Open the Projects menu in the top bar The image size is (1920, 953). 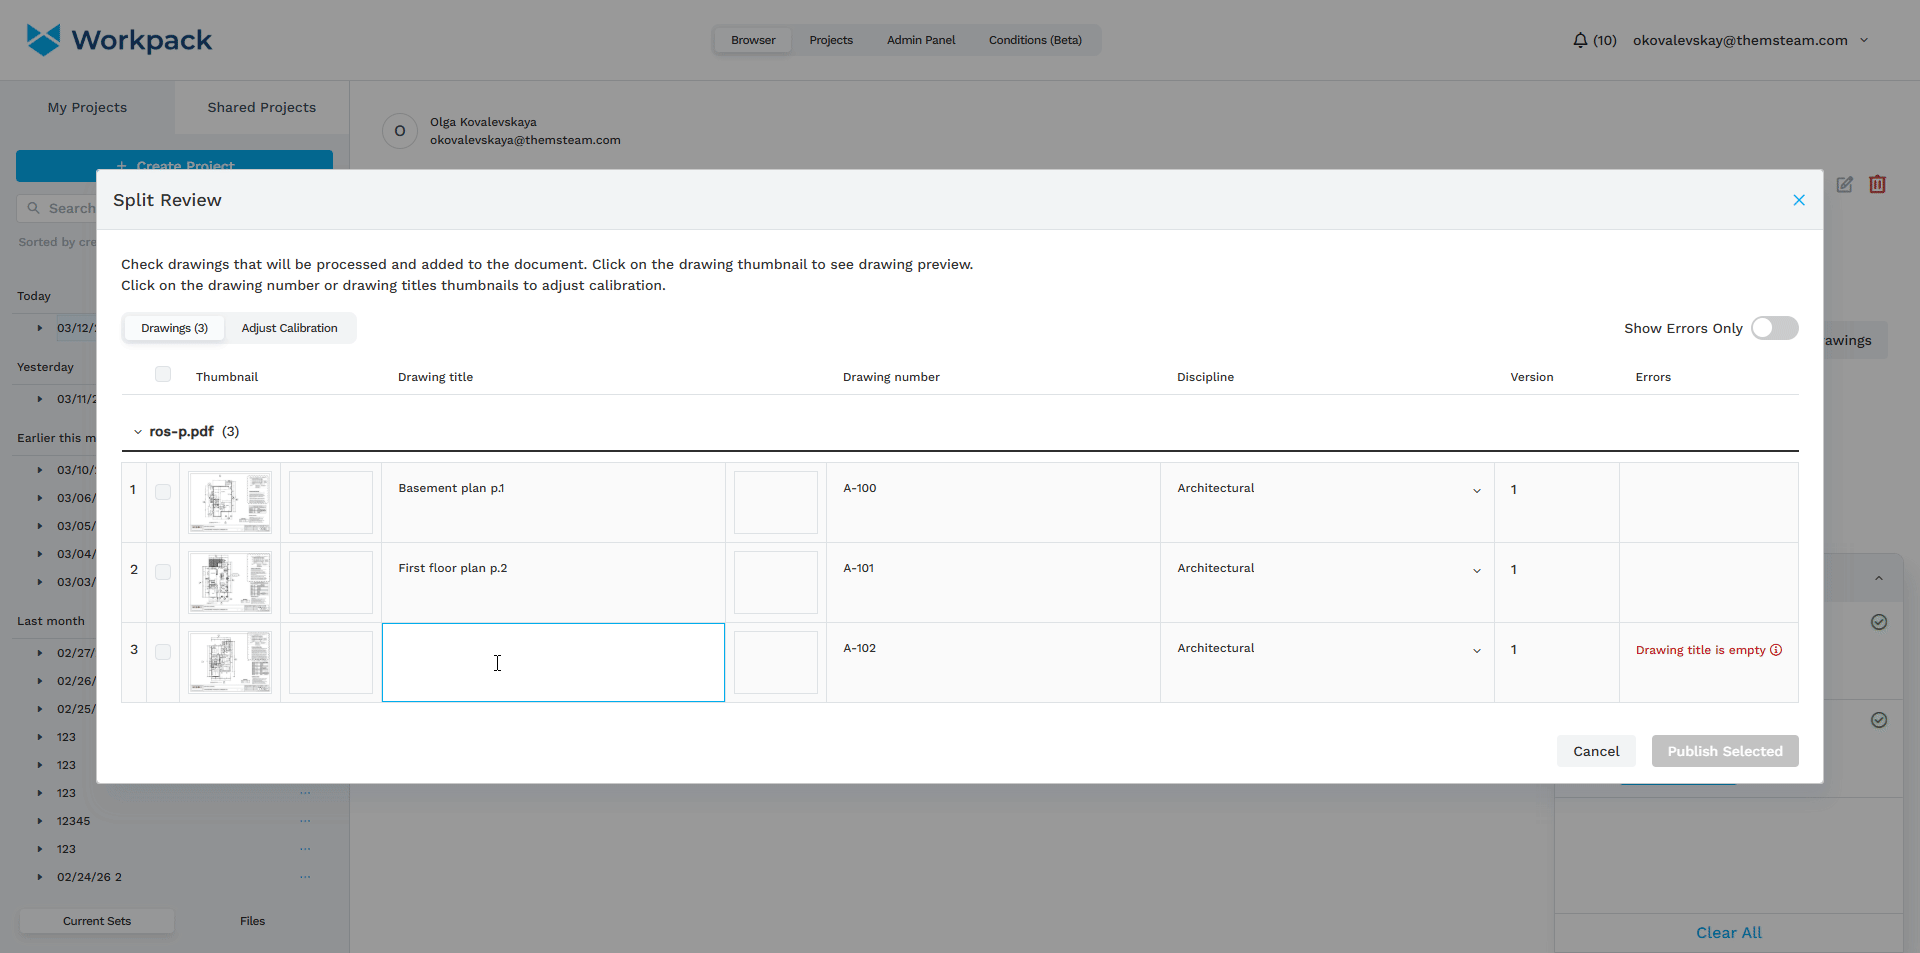point(831,40)
